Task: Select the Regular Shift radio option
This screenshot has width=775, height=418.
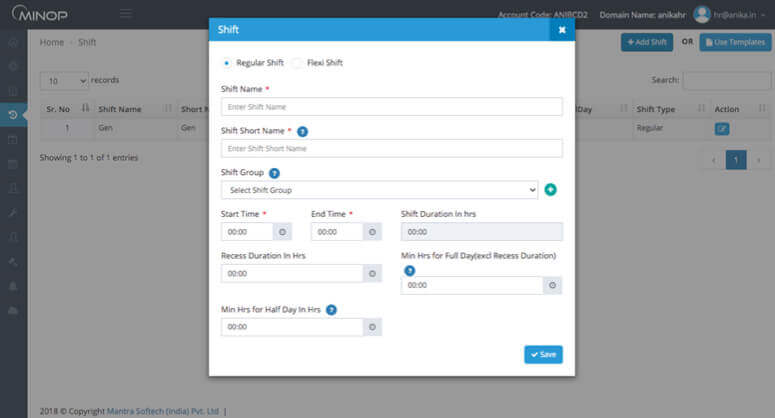Action: pos(226,63)
